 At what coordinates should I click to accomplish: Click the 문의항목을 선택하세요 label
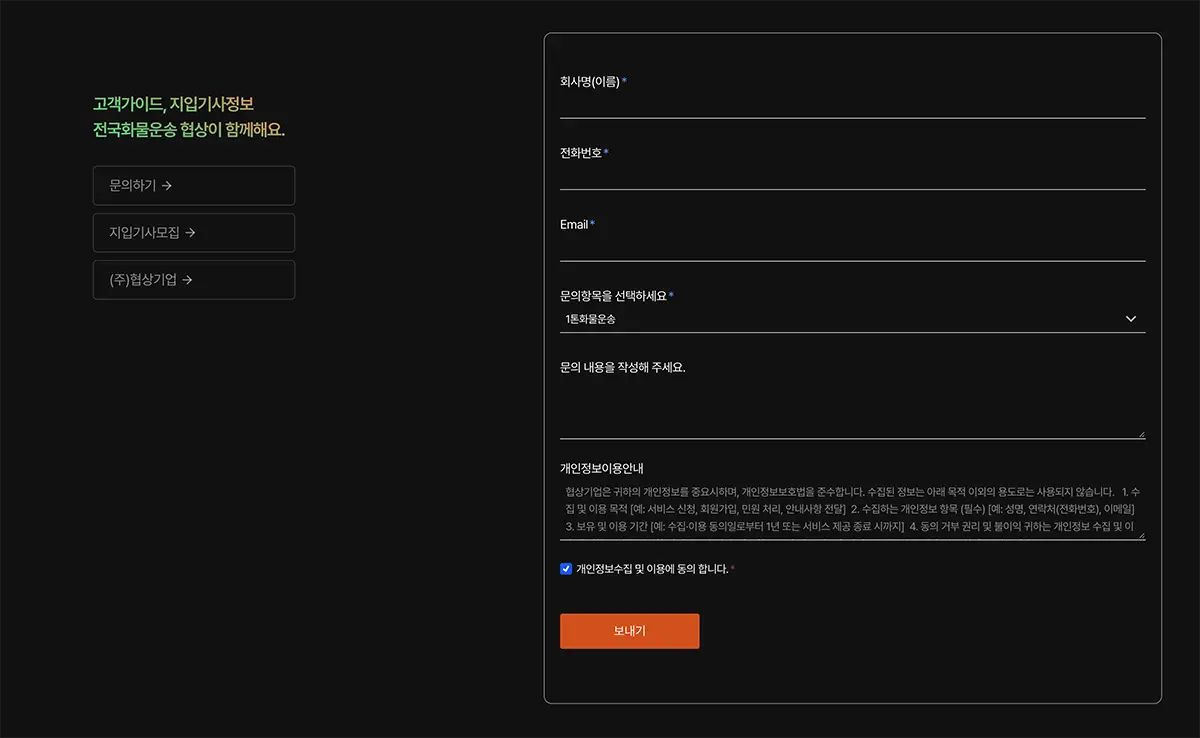[x=613, y=296]
